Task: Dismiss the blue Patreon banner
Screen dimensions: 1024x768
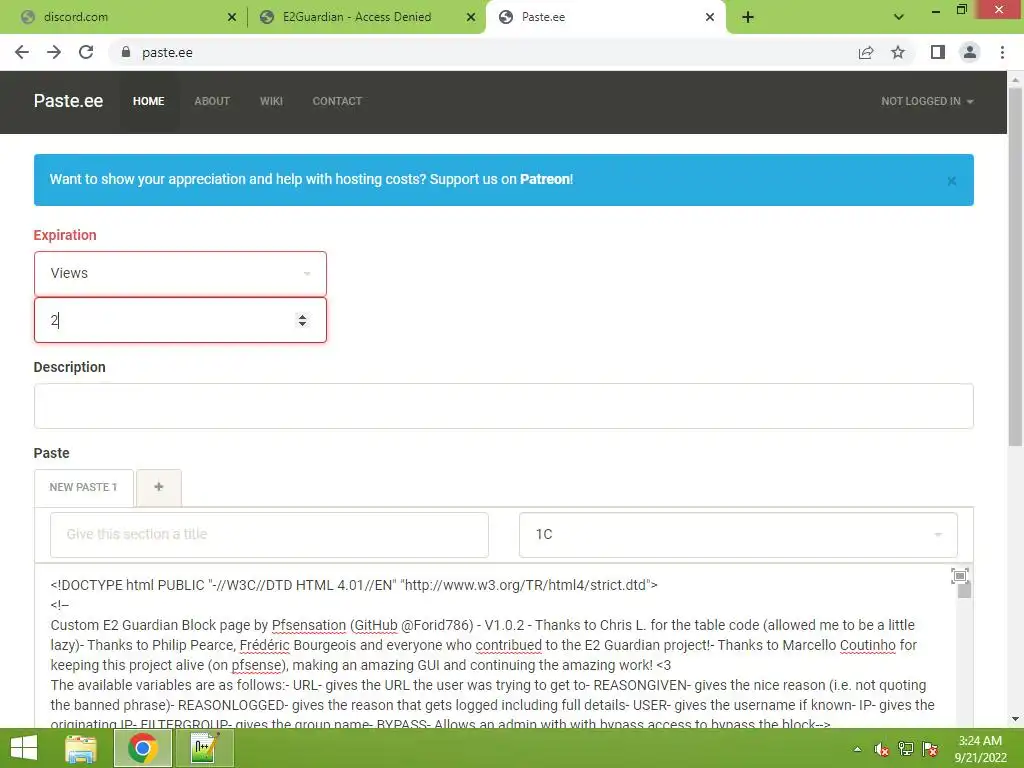Action: (952, 181)
